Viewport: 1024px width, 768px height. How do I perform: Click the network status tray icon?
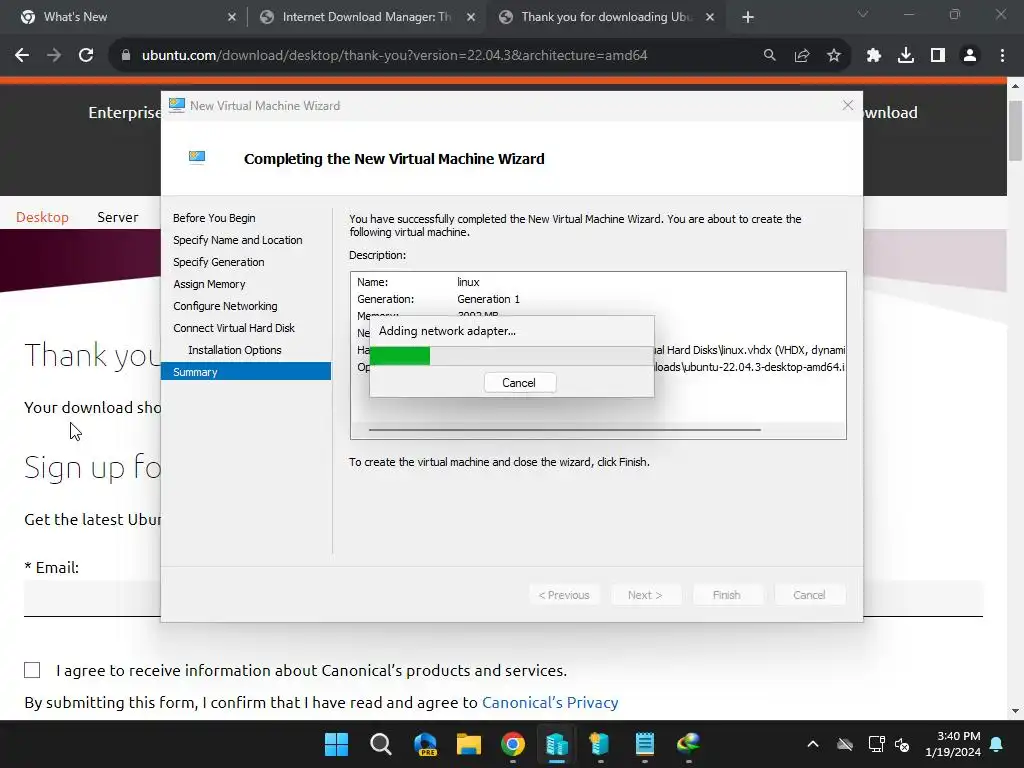point(876,744)
